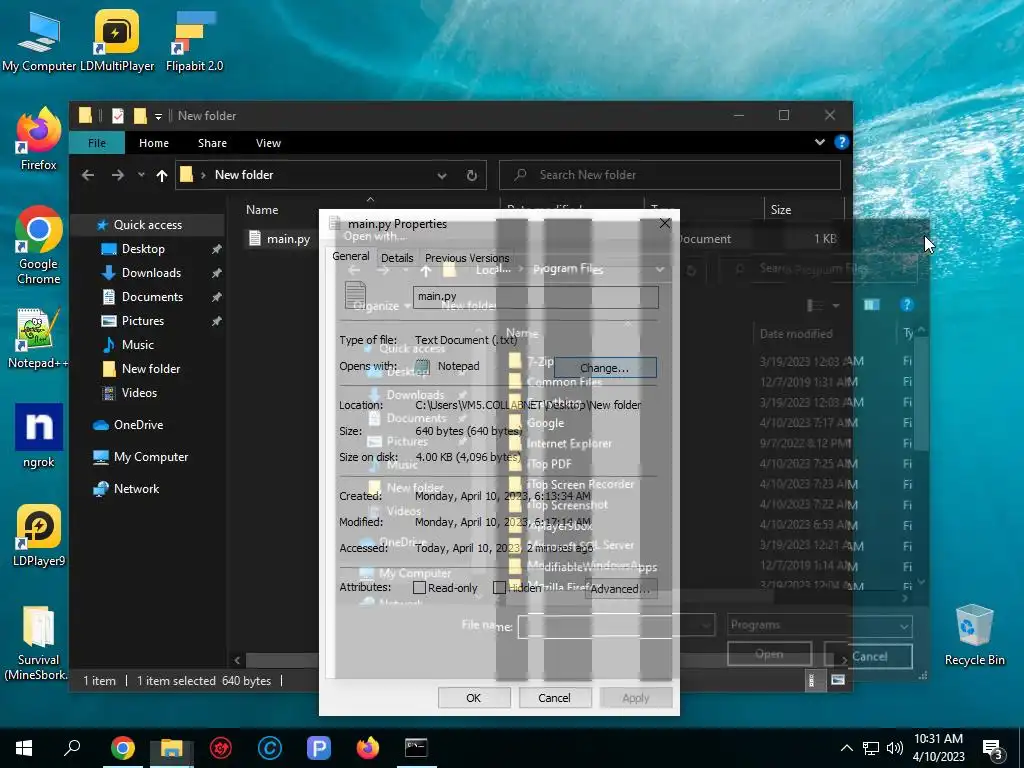Viewport: 1024px width, 768px height.
Task: Switch to Previous Versions tab in Properties
Action: (467, 258)
